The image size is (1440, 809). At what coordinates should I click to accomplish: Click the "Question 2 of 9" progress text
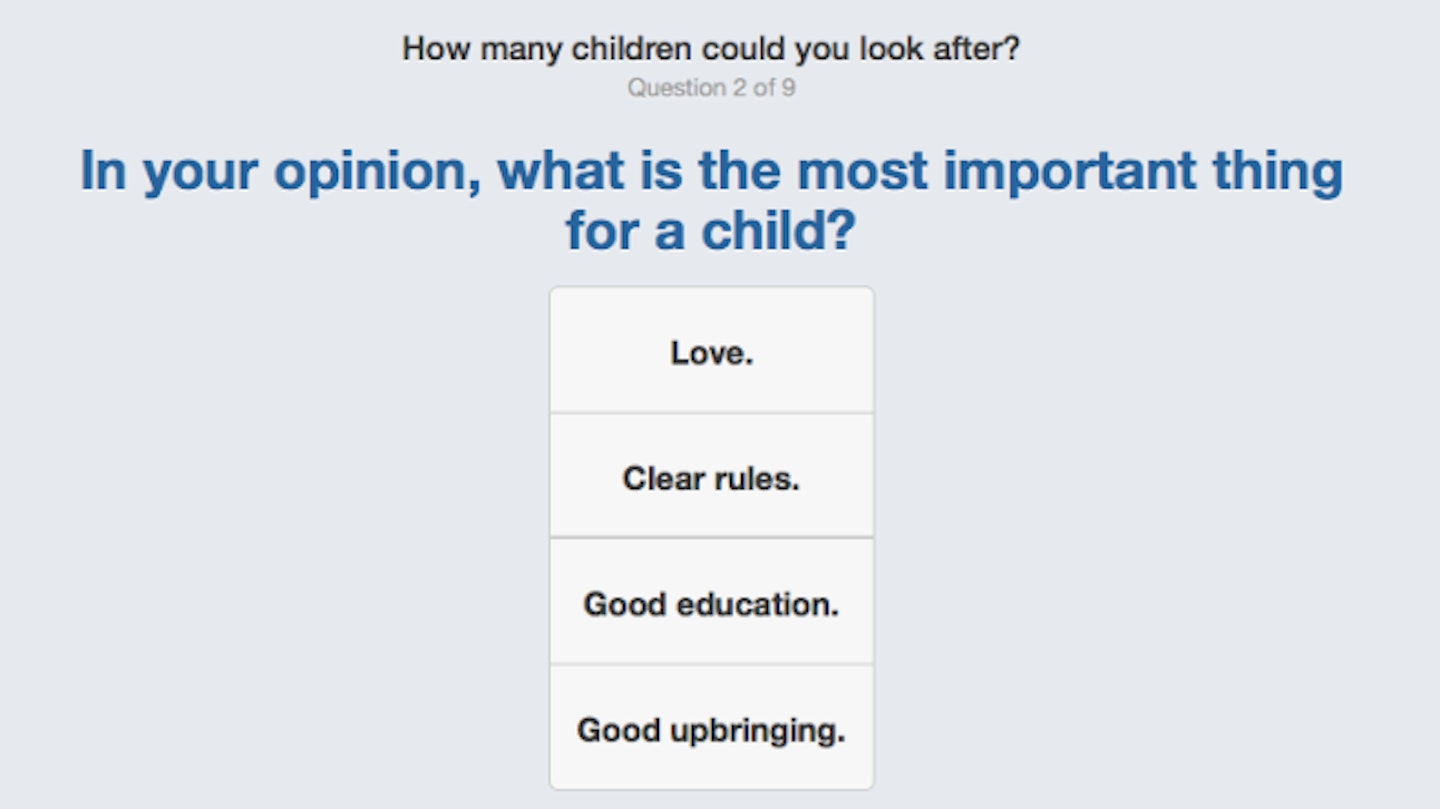point(711,88)
